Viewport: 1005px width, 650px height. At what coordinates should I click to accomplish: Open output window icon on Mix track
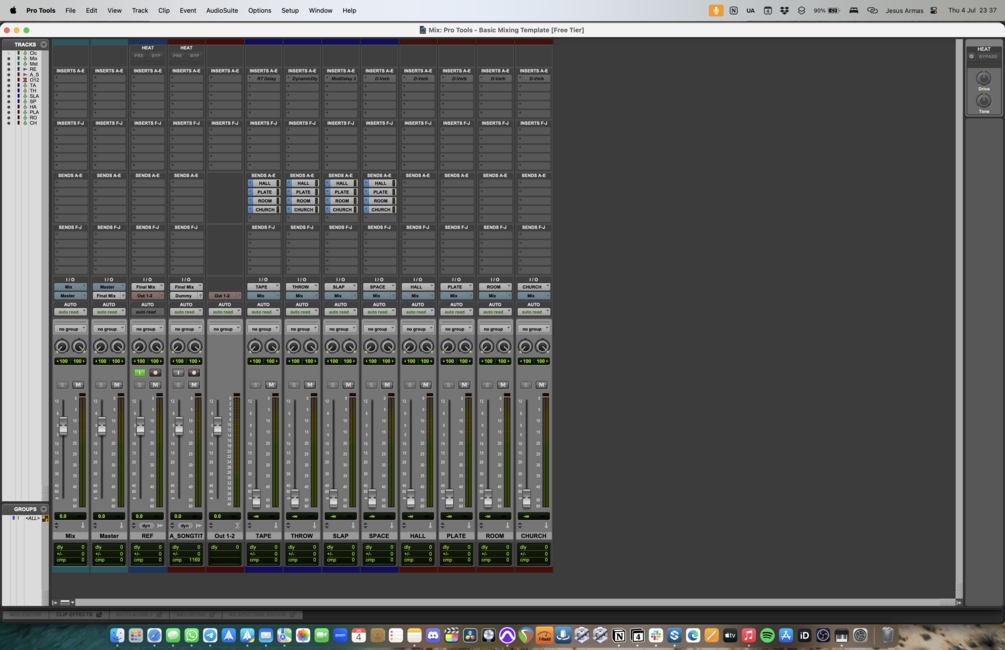click(x=83, y=526)
